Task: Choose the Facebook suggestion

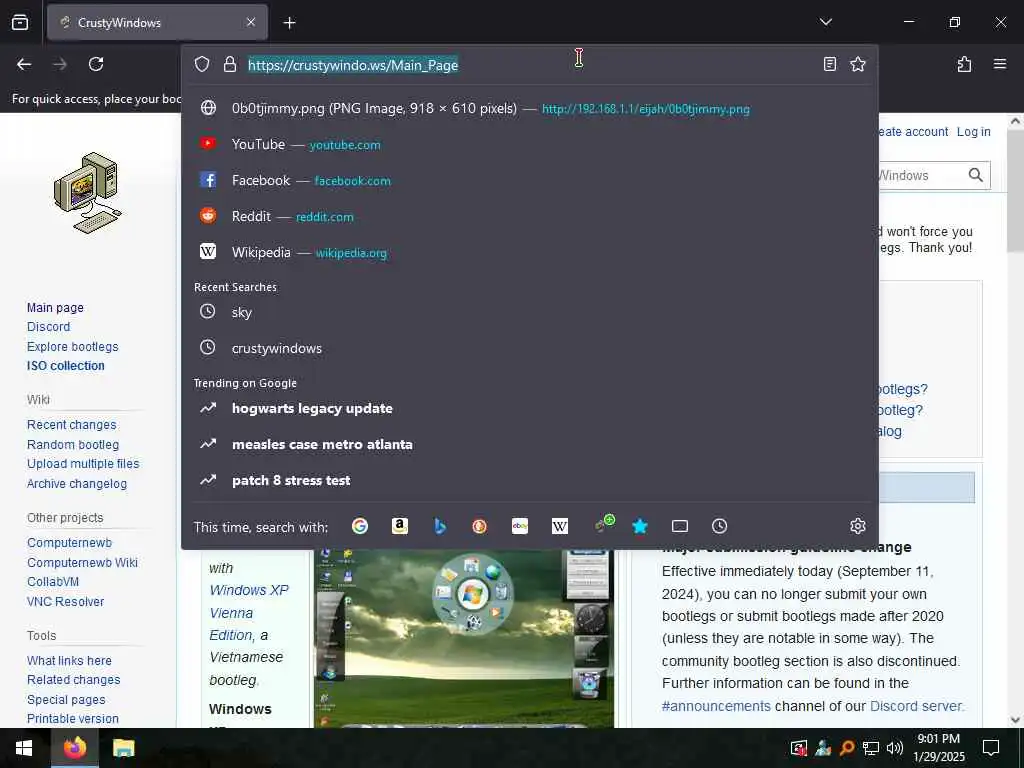Action: pyautogui.click(x=530, y=180)
